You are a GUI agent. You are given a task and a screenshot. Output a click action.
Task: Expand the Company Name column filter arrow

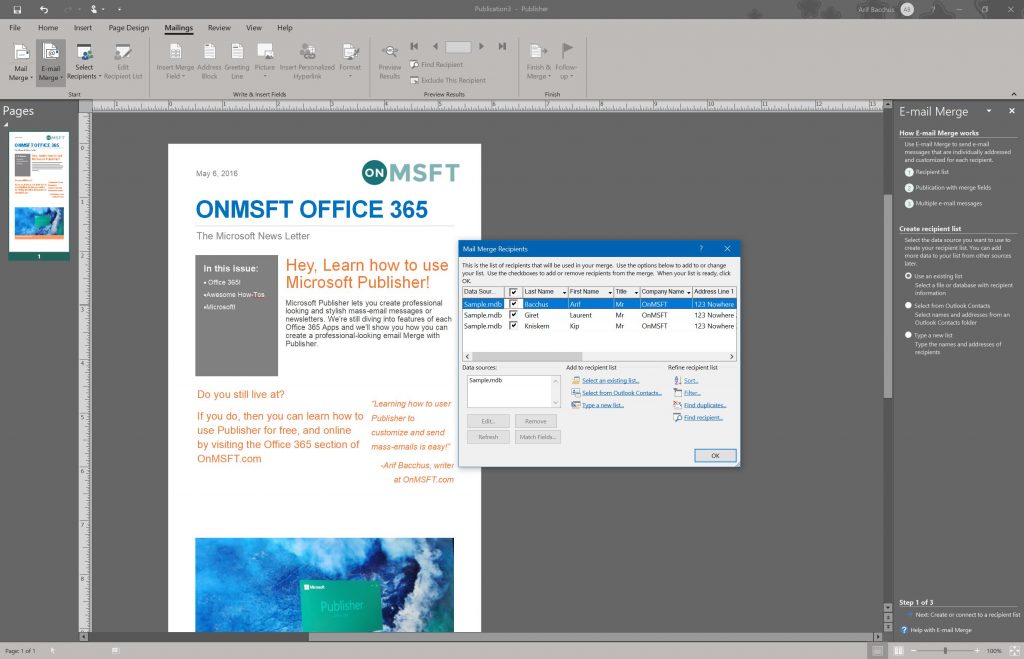[x=690, y=291]
